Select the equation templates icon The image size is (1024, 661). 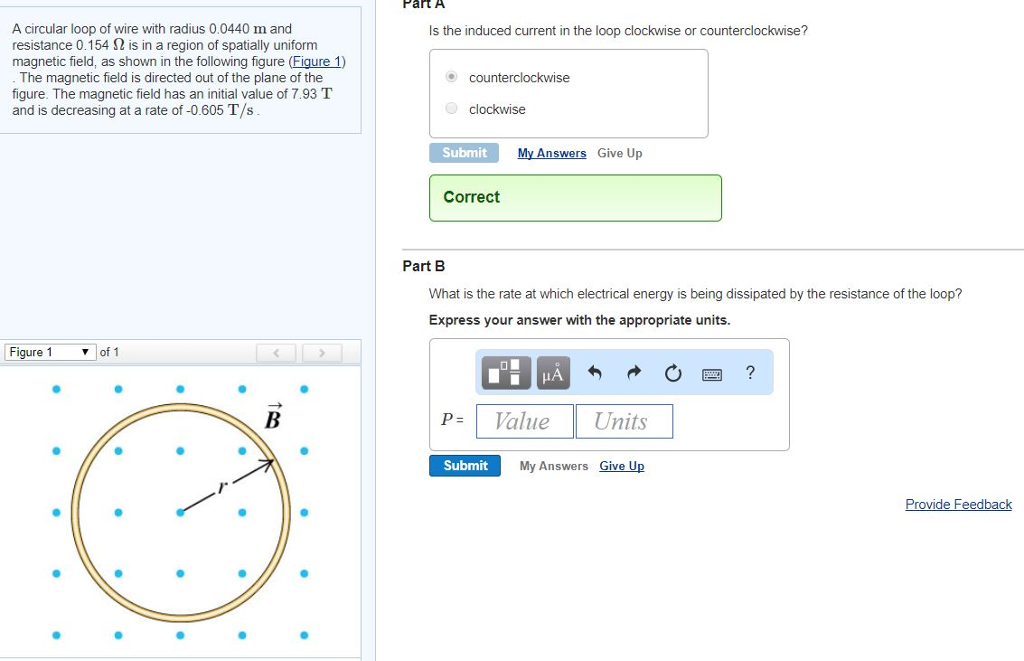(506, 373)
